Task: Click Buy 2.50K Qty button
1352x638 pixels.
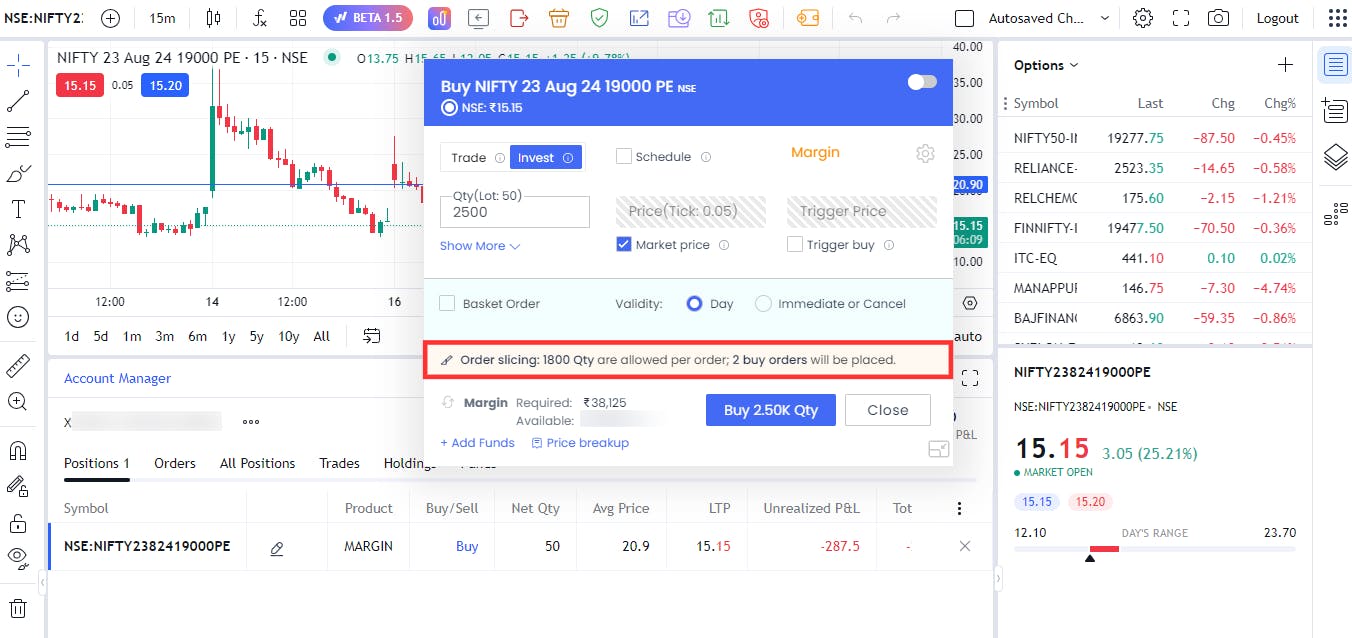Action: 770,410
